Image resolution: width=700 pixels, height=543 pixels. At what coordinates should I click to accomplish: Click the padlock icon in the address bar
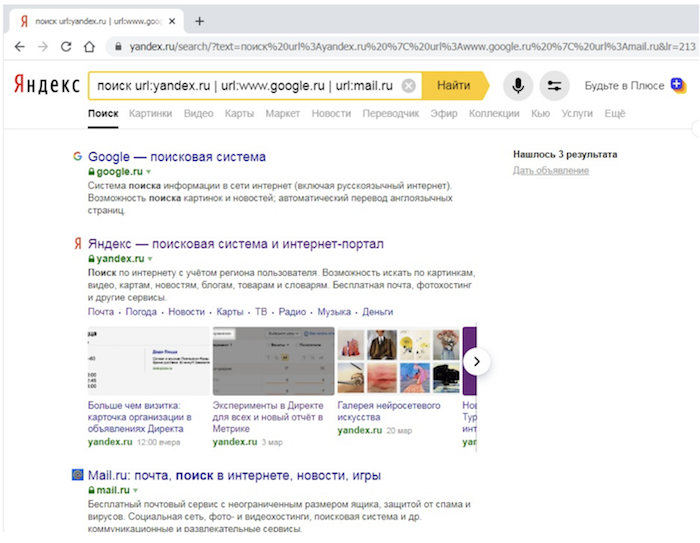tap(118, 46)
